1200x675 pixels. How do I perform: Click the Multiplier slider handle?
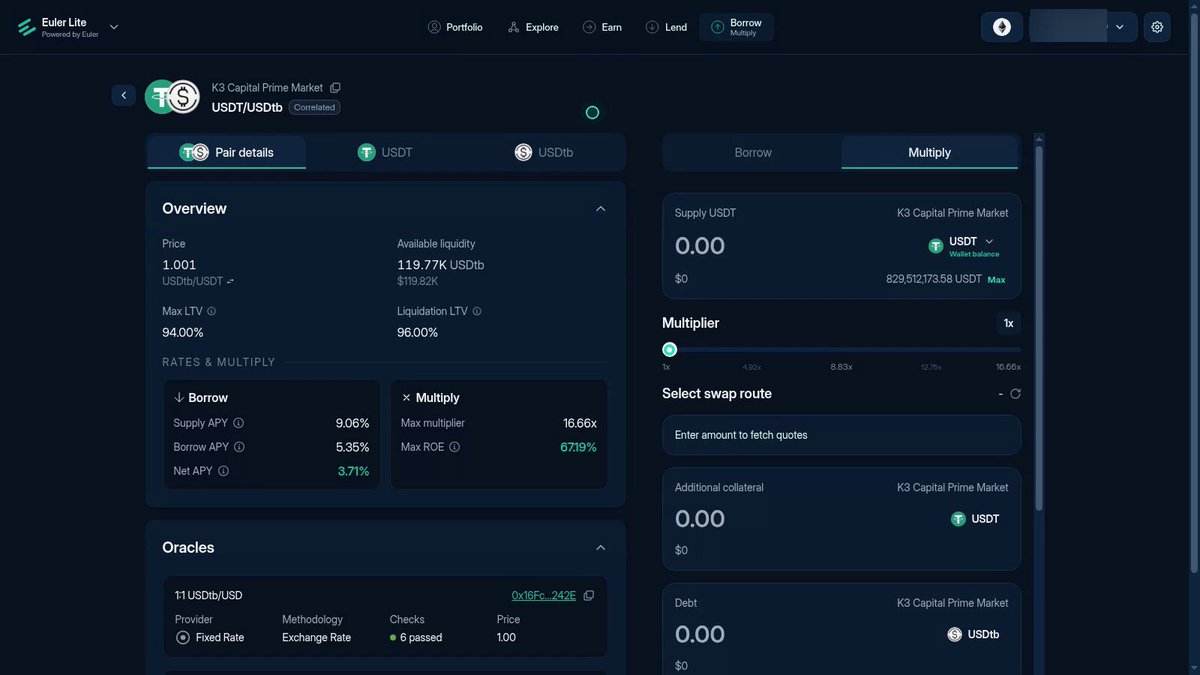[669, 349]
